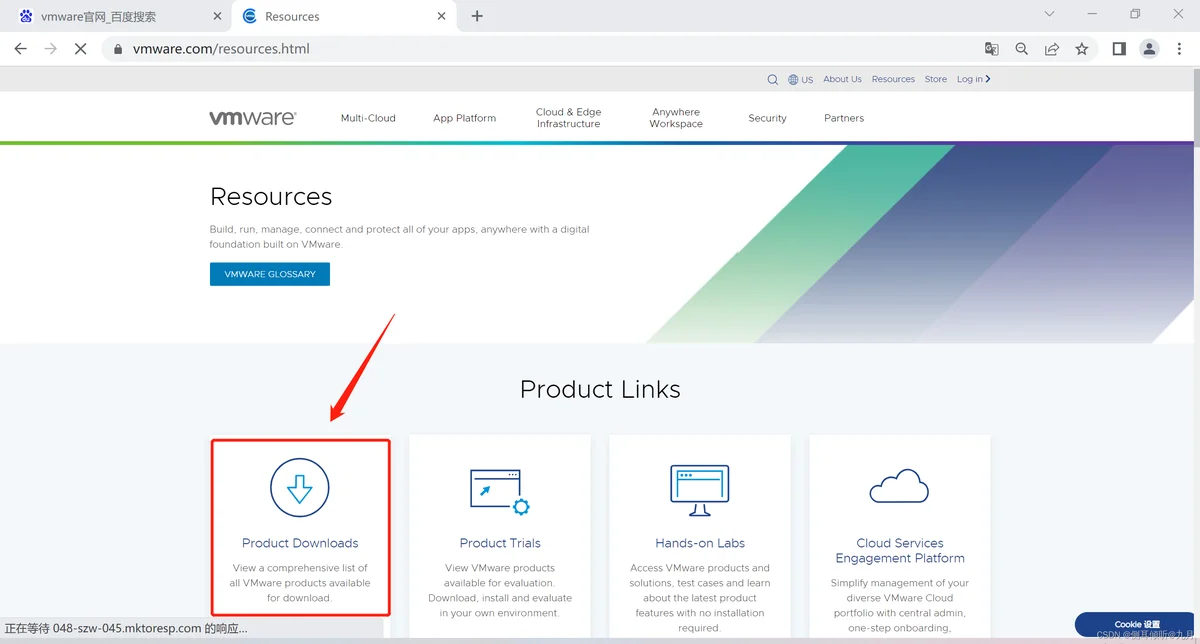Click the site lock icon
Image resolution: width=1200 pixels, height=644 pixels.
click(118, 48)
